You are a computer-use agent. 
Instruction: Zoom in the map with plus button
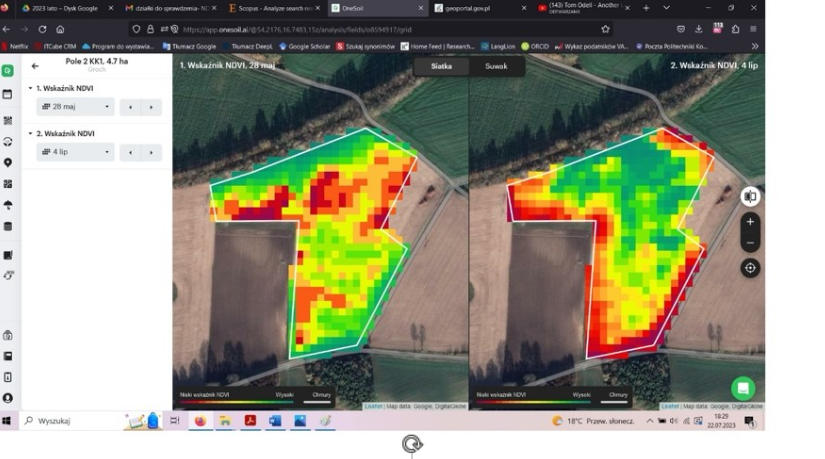click(x=750, y=222)
